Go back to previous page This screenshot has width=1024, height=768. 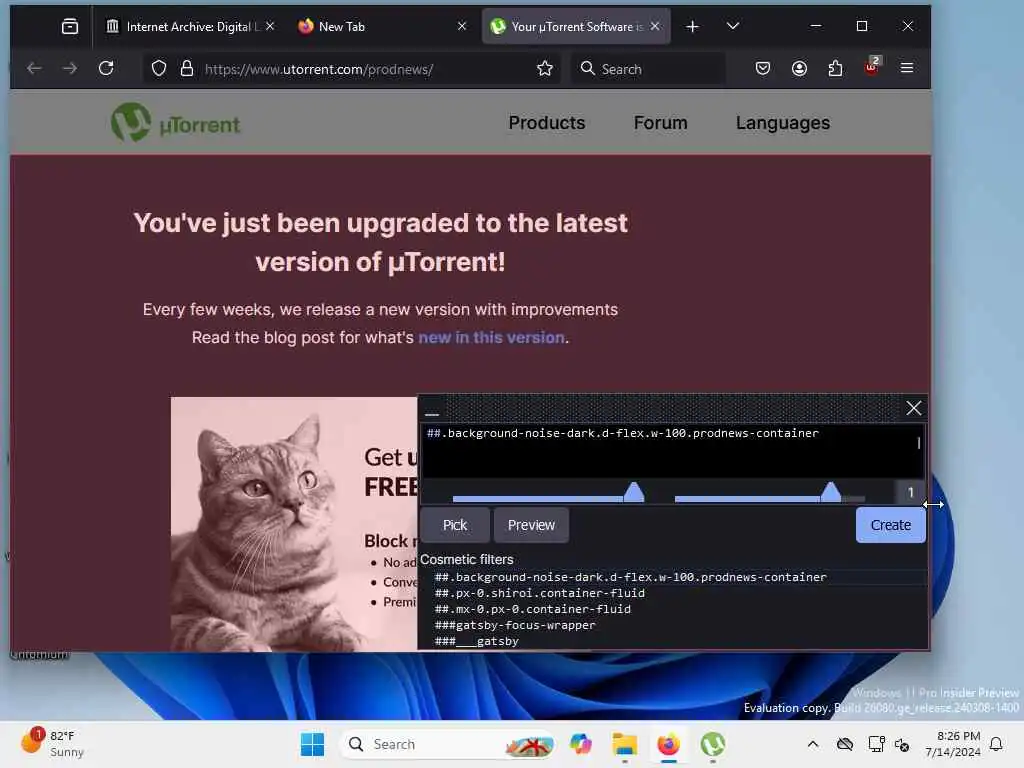(x=34, y=68)
